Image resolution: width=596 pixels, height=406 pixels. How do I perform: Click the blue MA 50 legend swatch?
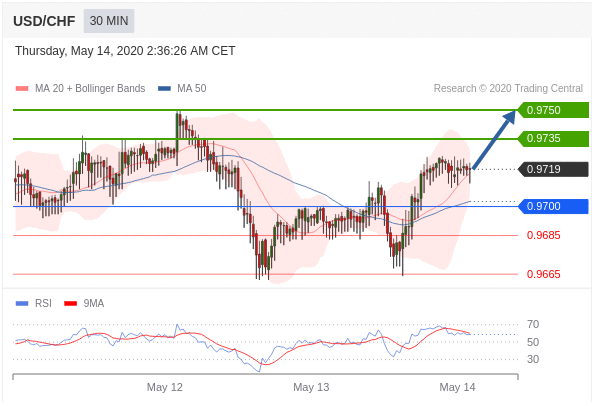165,89
